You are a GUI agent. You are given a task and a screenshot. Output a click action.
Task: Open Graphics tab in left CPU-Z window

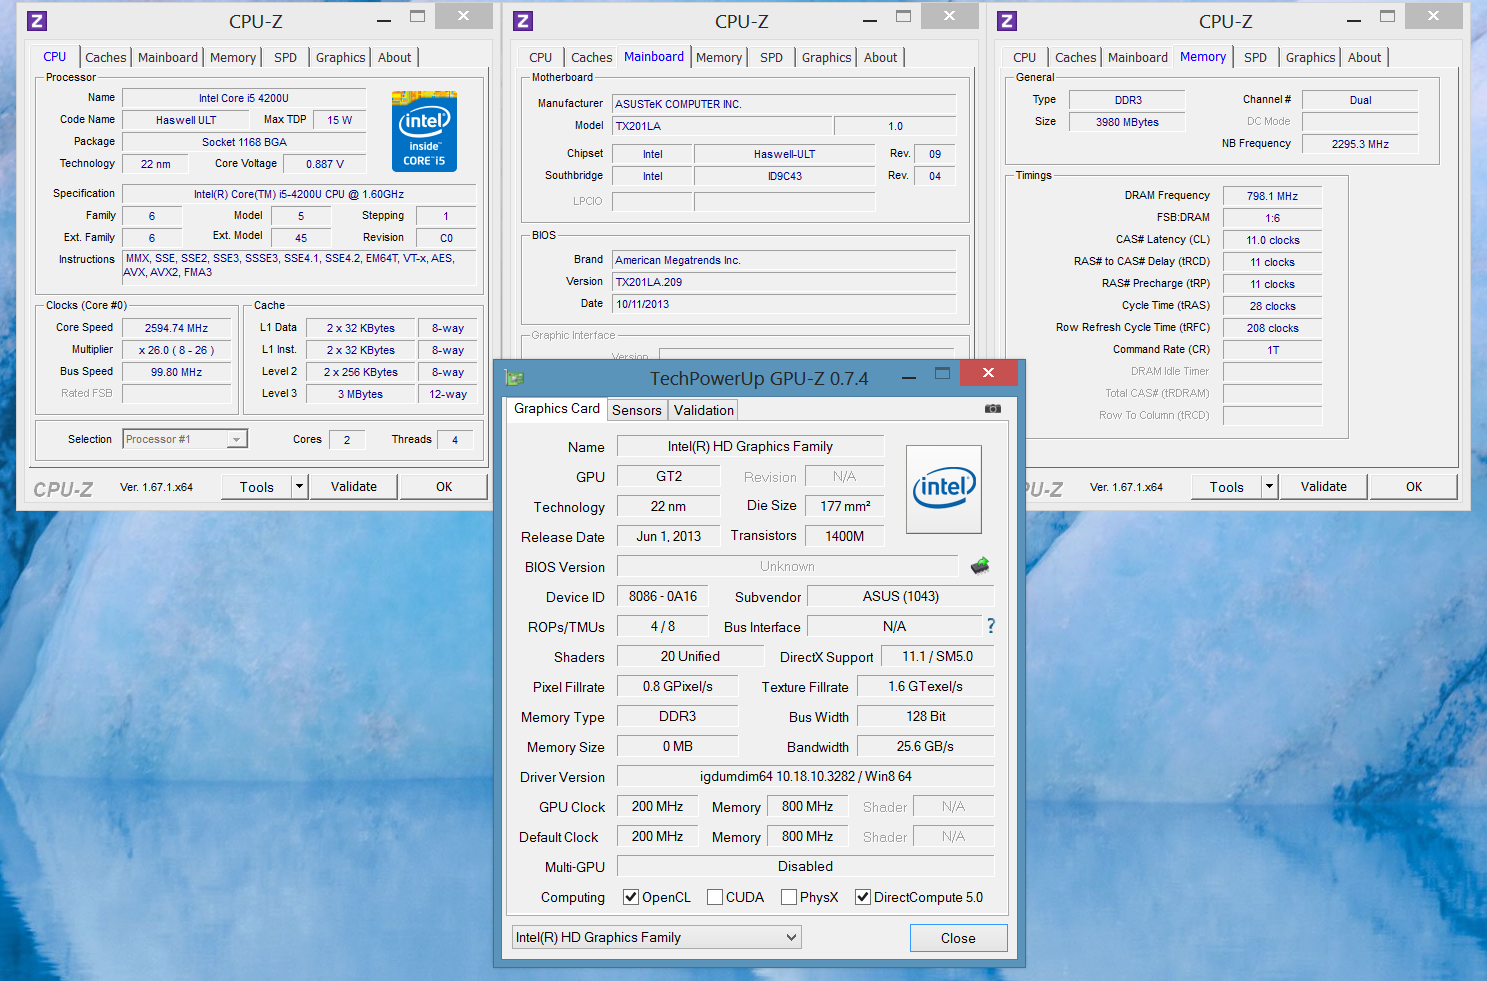[340, 57]
